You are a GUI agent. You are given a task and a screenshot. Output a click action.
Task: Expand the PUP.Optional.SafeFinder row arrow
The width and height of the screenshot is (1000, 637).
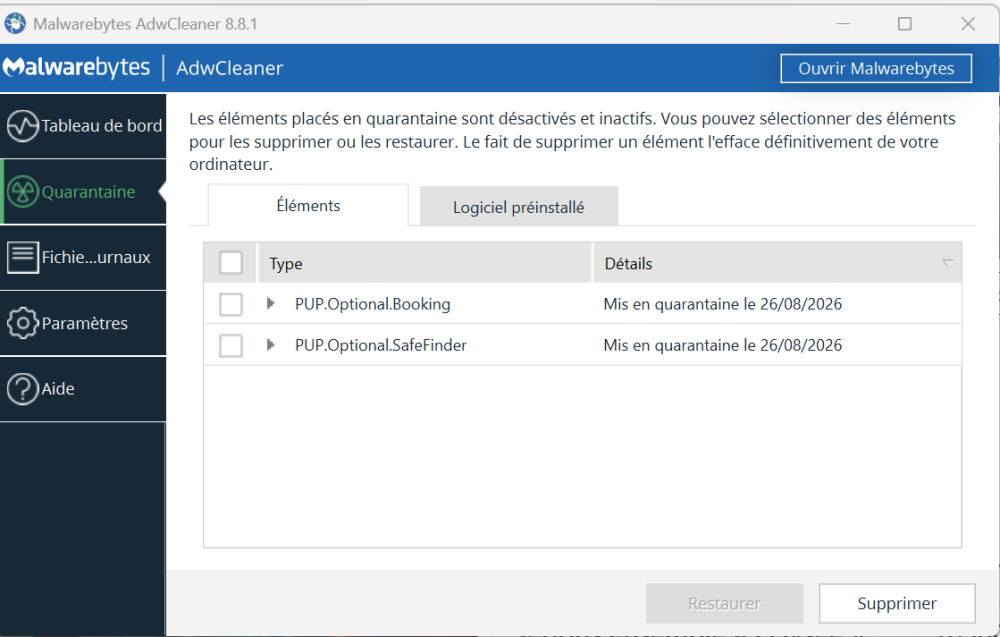tap(271, 345)
